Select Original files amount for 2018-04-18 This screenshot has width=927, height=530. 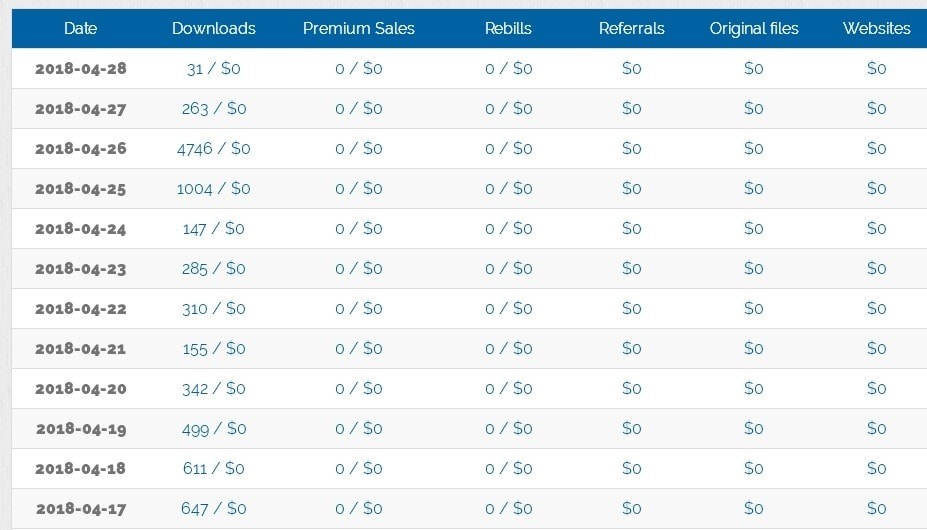tap(754, 468)
